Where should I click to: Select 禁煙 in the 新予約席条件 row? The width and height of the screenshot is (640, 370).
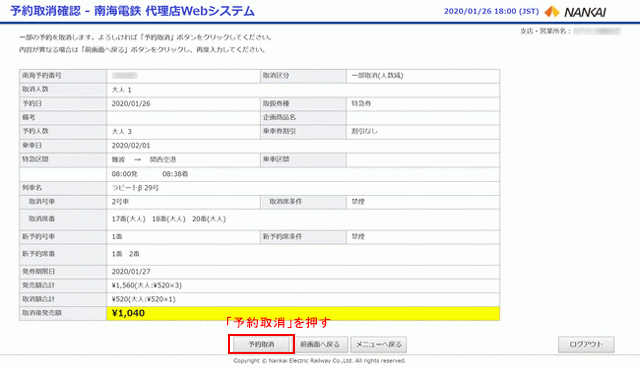tap(358, 237)
